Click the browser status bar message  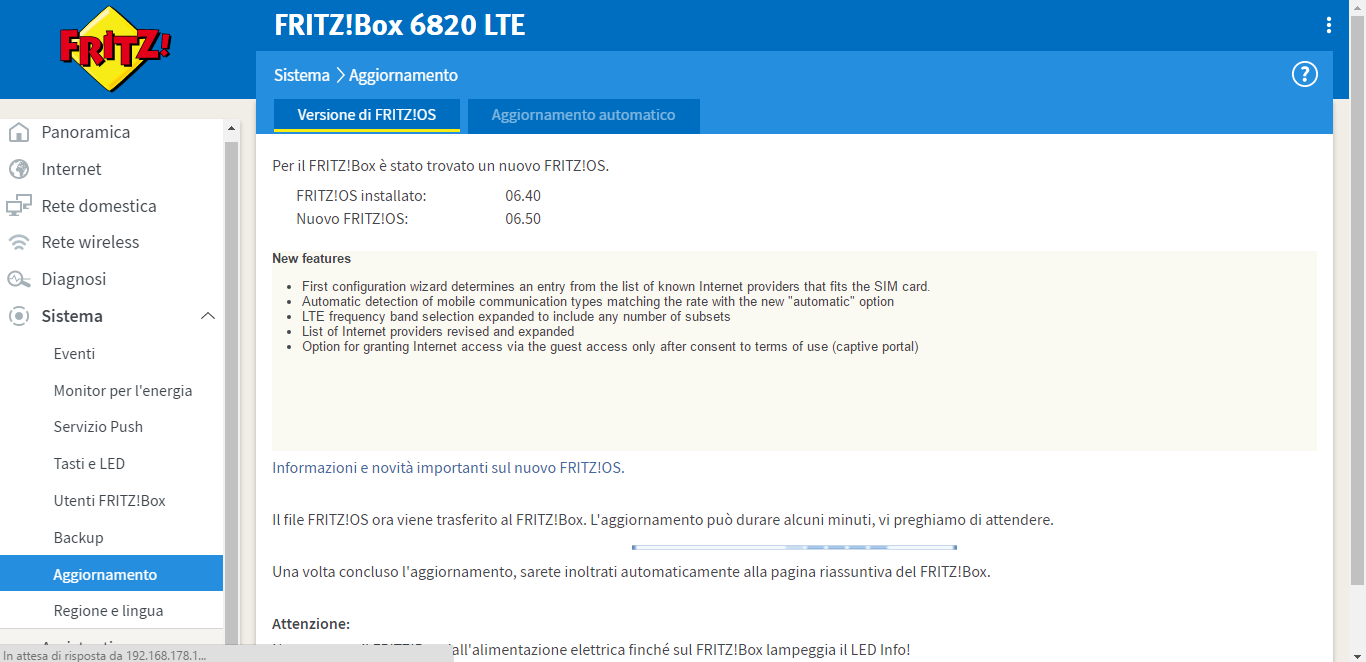click(x=105, y=655)
